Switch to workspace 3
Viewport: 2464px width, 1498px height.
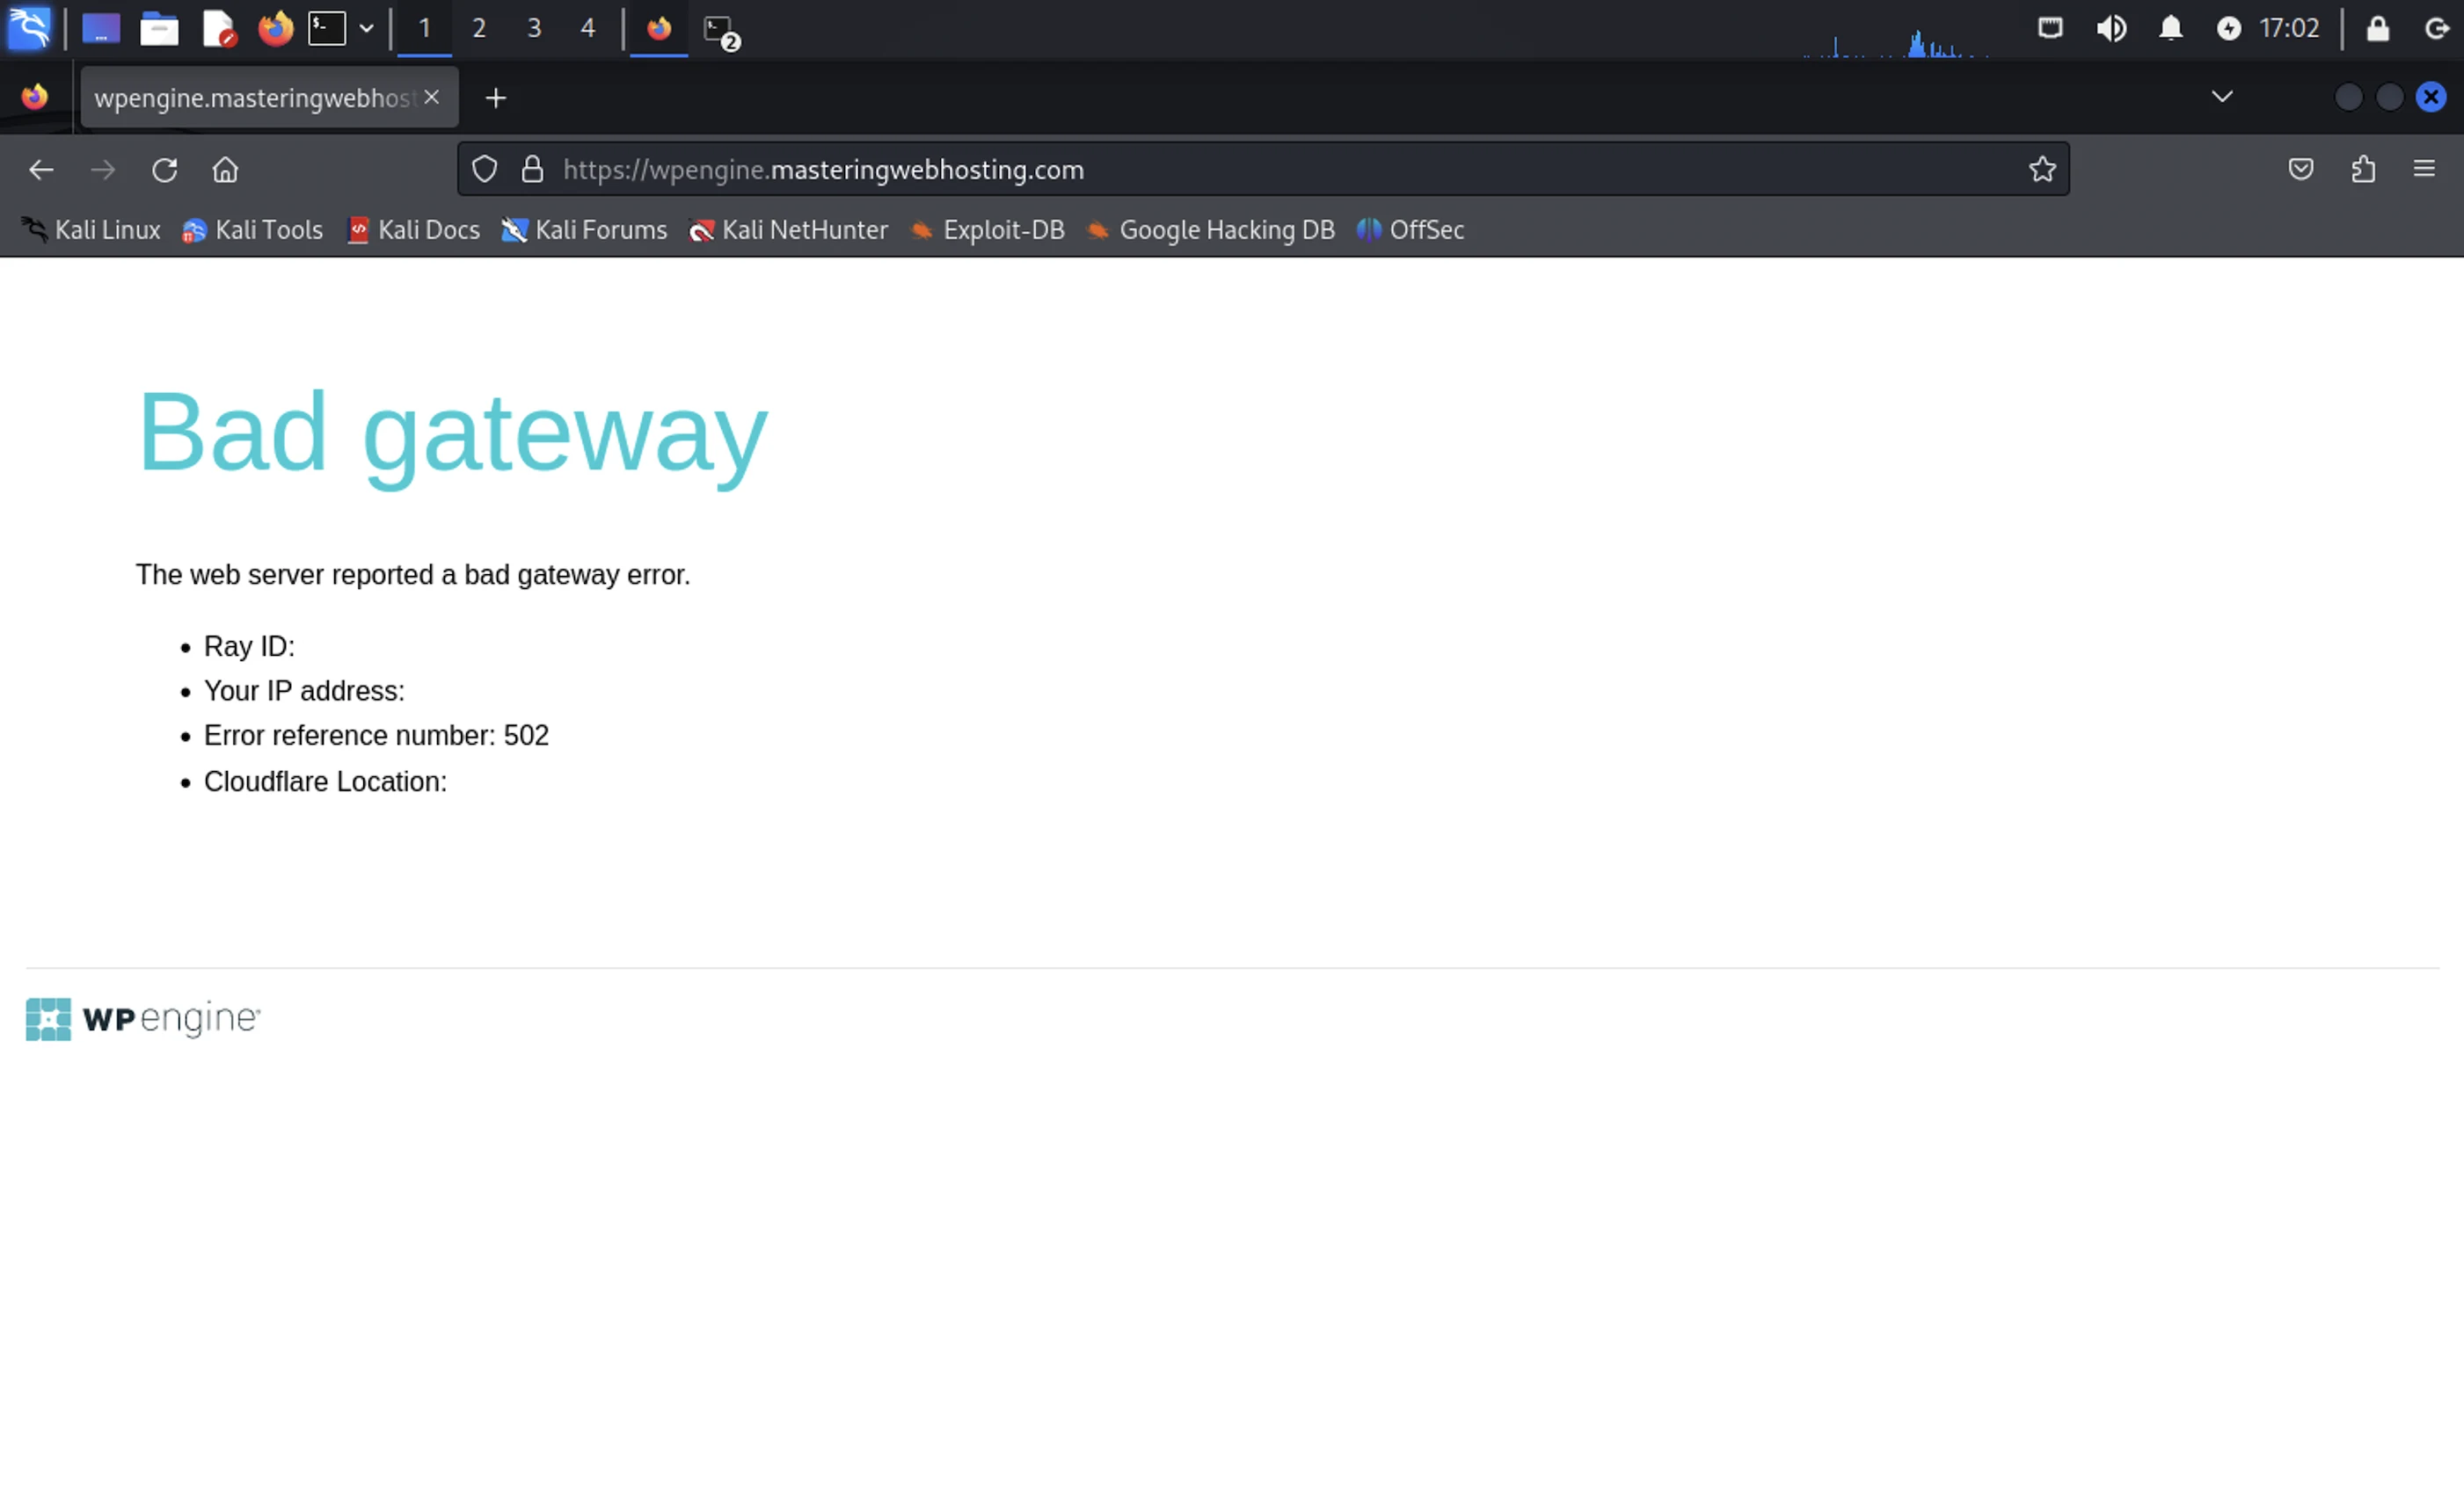pos(534,28)
